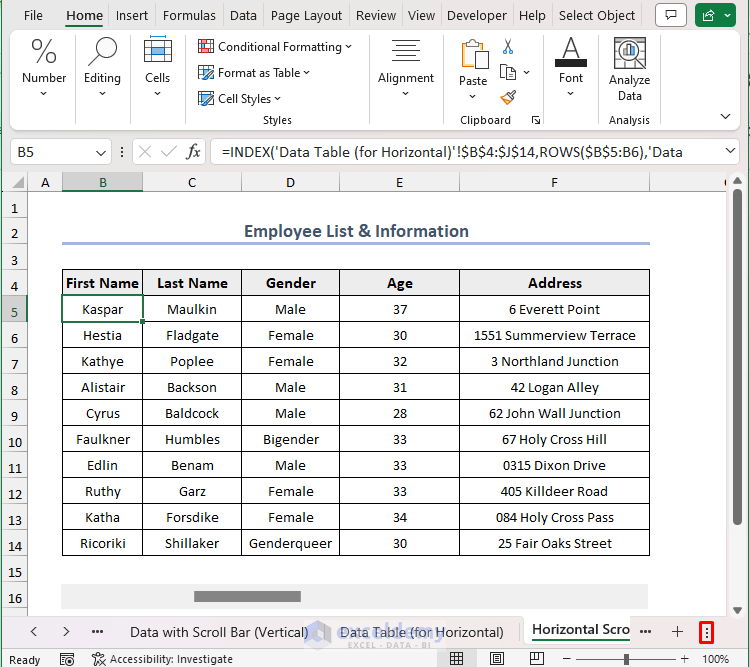Viewport: 750px width, 667px height.
Task: Click the Enter formula checkmark icon
Action: click(x=168, y=152)
